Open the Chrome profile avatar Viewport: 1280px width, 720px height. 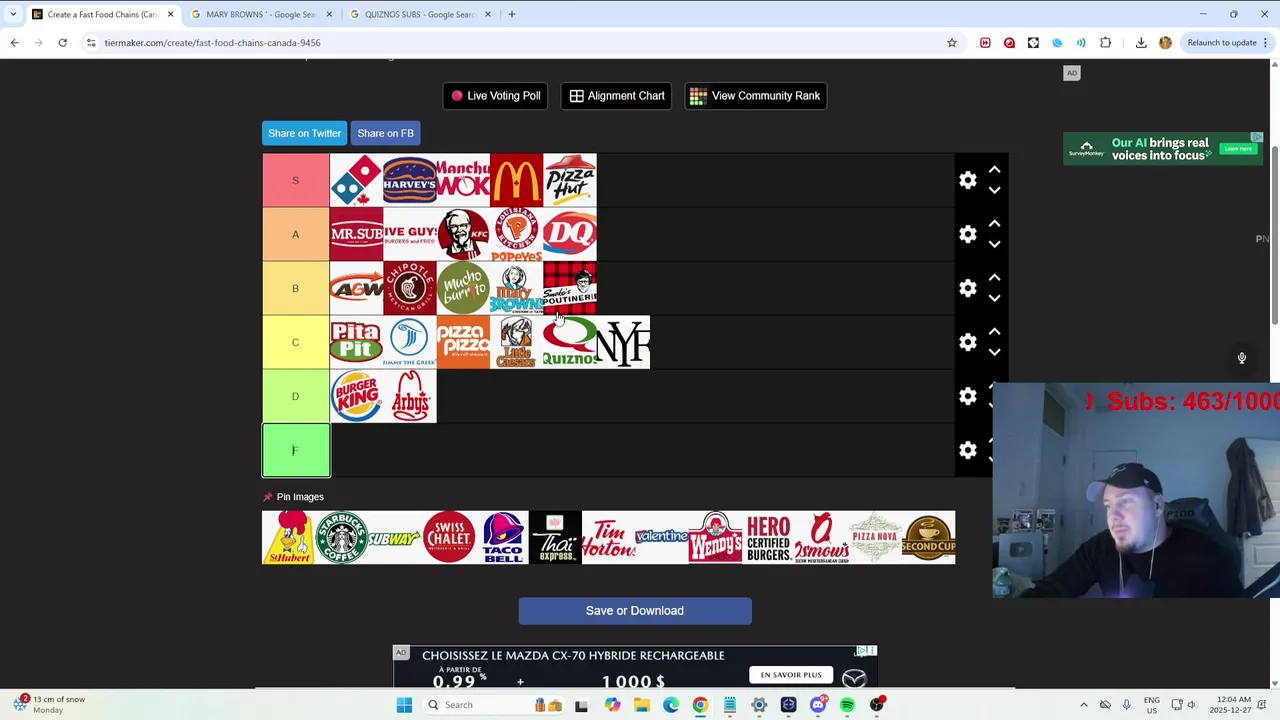click(x=1165, y=43)
